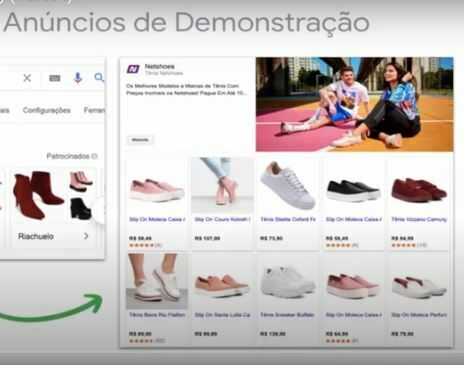
Task: Click the Tênis Beira Rio Flatform title link
Action: pos(157,315)
